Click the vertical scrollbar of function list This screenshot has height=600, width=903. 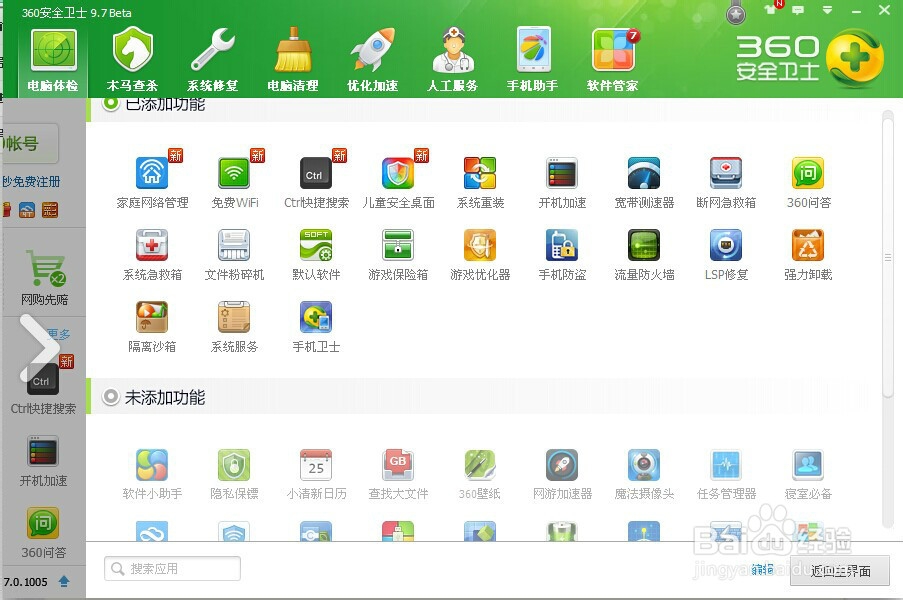coord(888,257)
